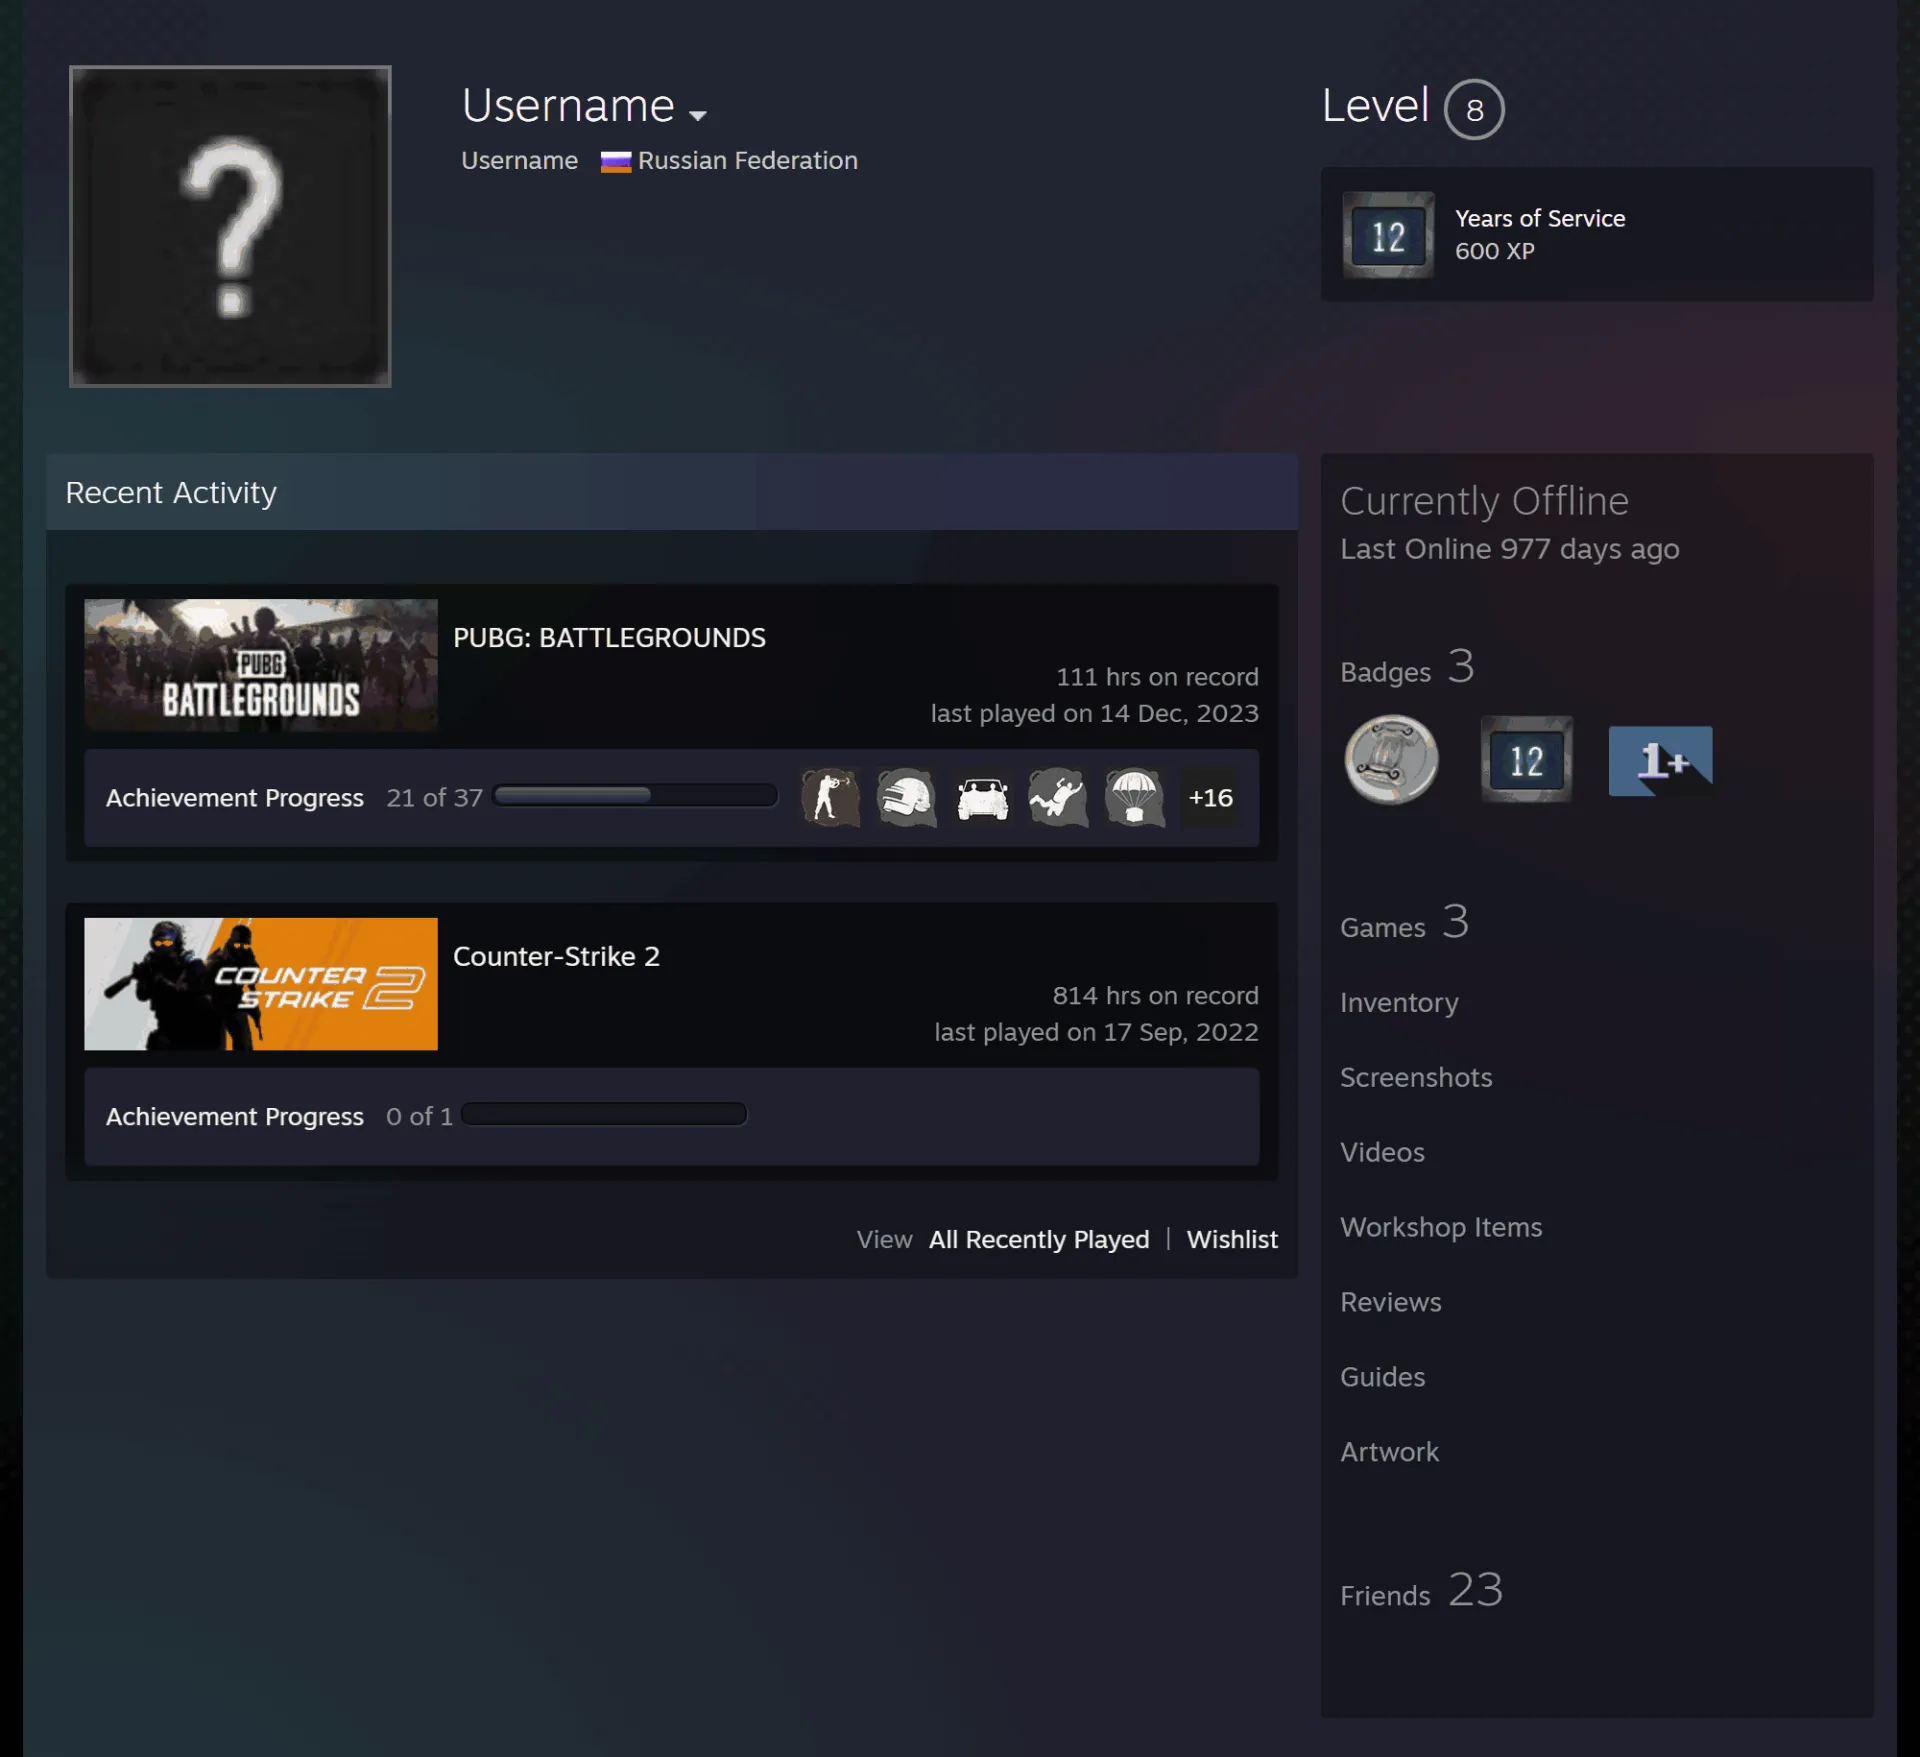Viewport: 1920px width, 1757px height.
Task: Open the Artwork link
Action: pyautogui.click(x=1389, y=1452)
